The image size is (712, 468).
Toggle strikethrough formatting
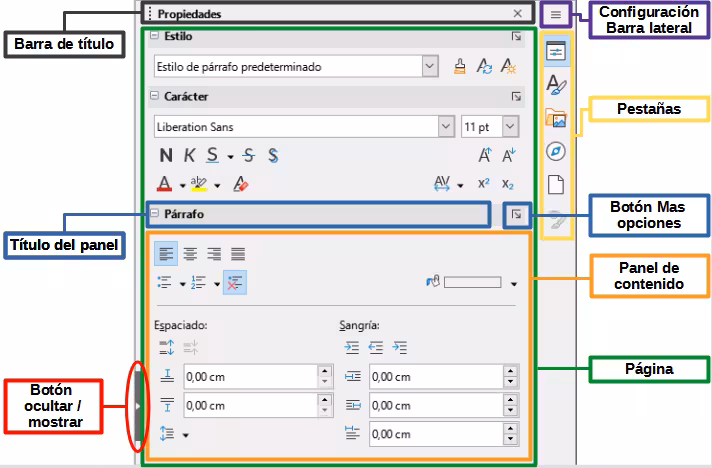click(x=249, y=156)
